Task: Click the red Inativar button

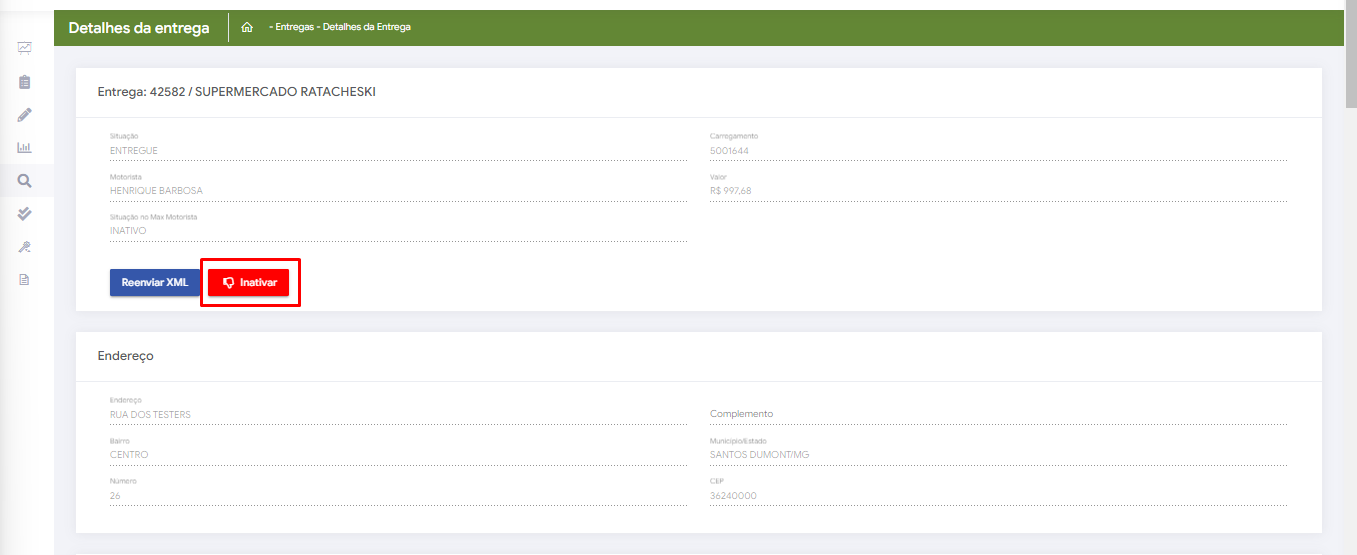Action: (249, 283)
